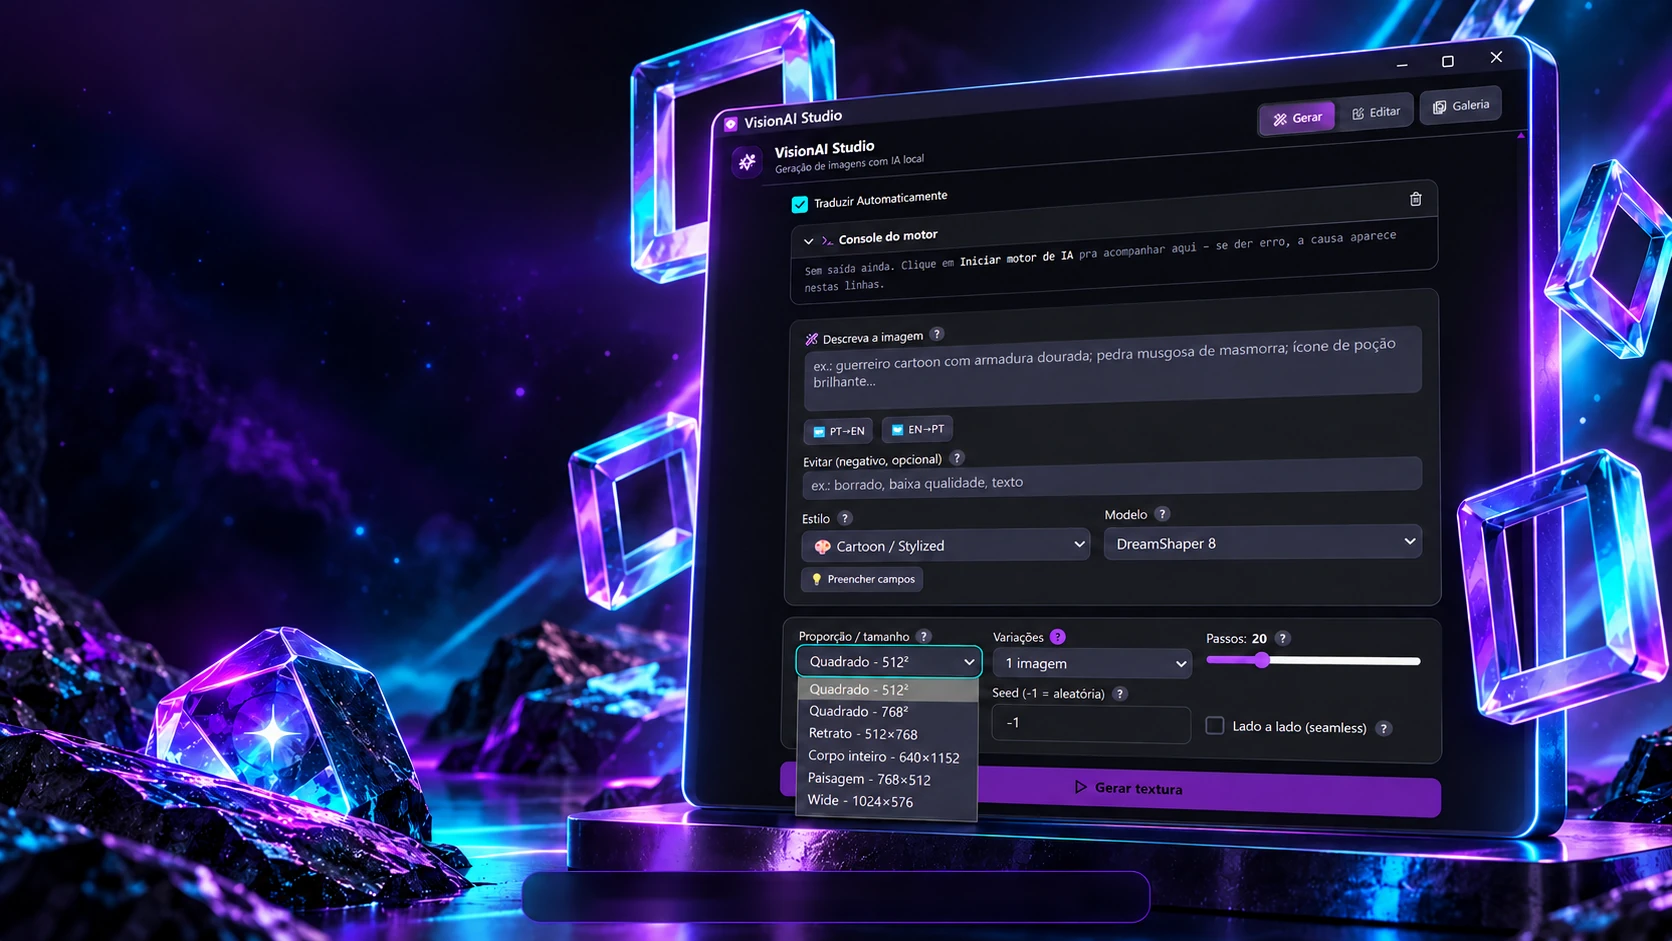
Task: Enable Lado a lado (seamless) checkbox
Action: click(1215, 726)
